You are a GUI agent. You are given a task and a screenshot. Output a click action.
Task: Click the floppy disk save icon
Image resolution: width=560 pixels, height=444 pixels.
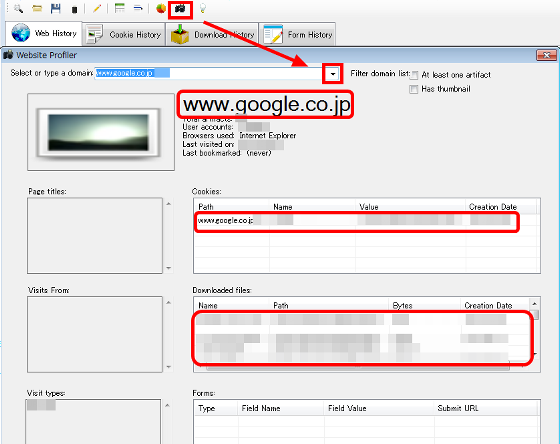[x=56, y=8]
